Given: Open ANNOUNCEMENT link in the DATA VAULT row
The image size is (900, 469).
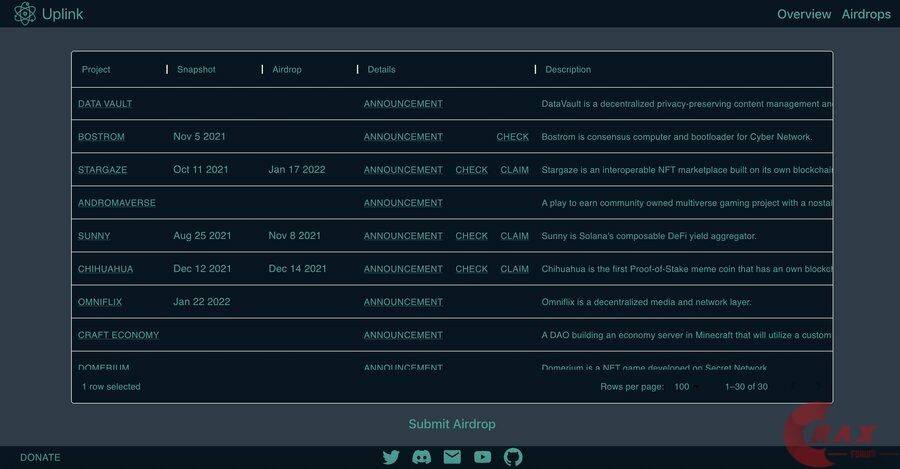Looking at the screenshot, I should (404, 104).
